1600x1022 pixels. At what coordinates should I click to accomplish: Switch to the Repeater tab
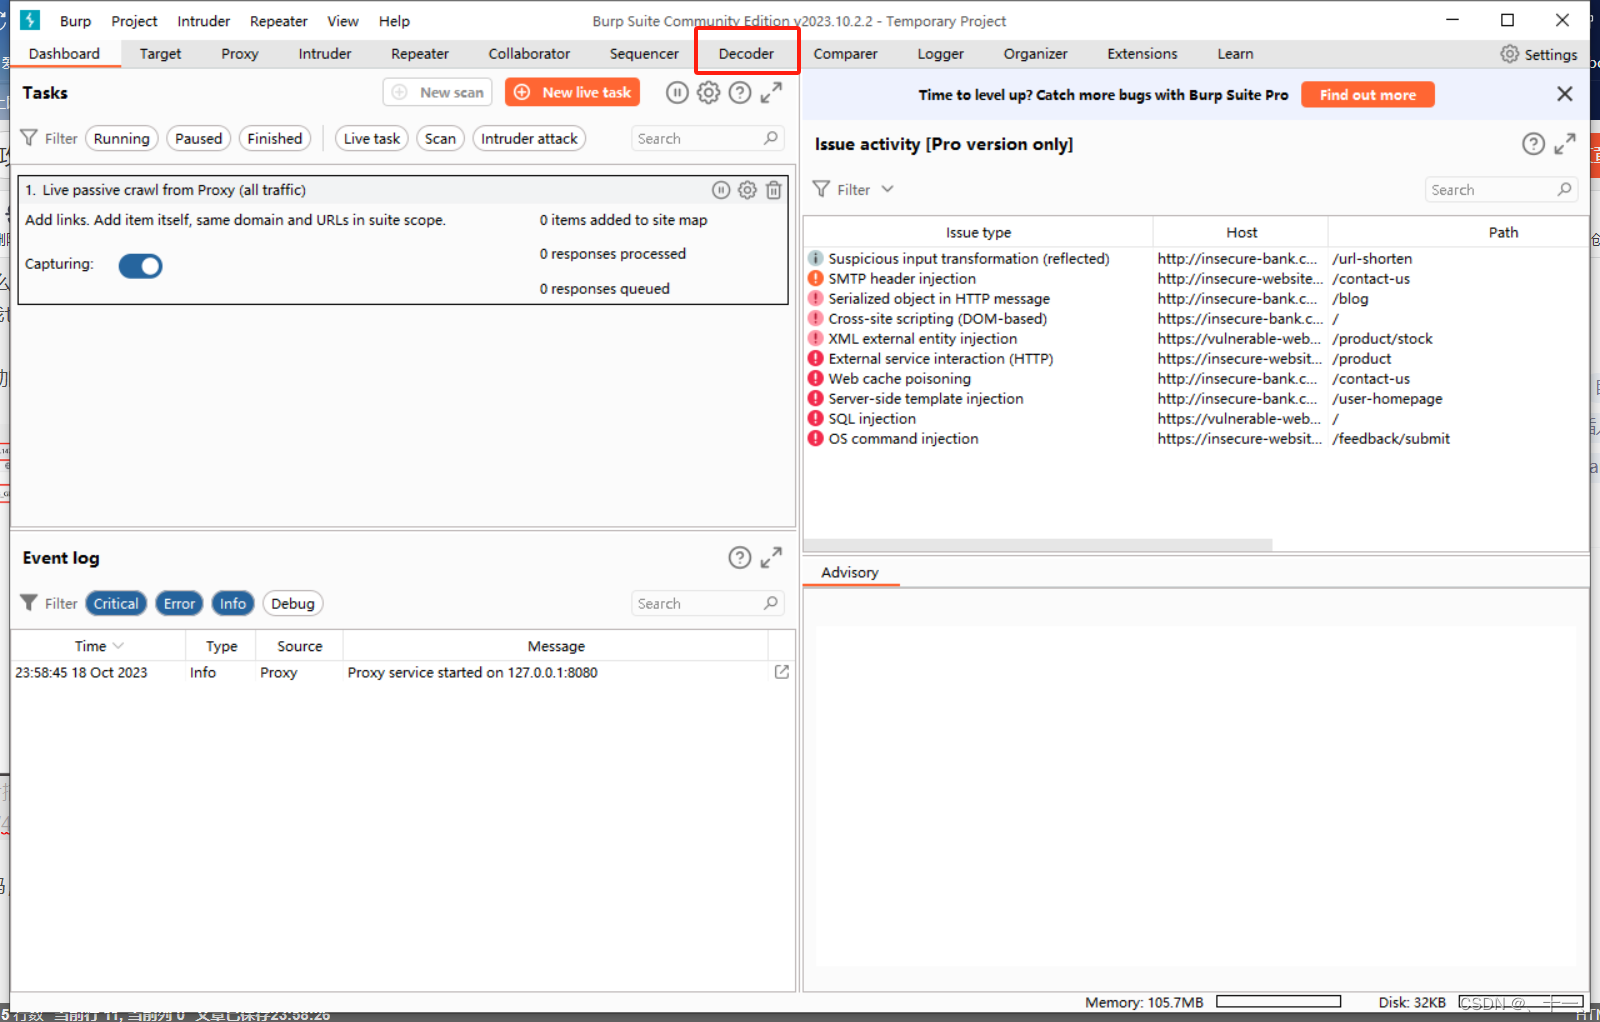point(420,54)
